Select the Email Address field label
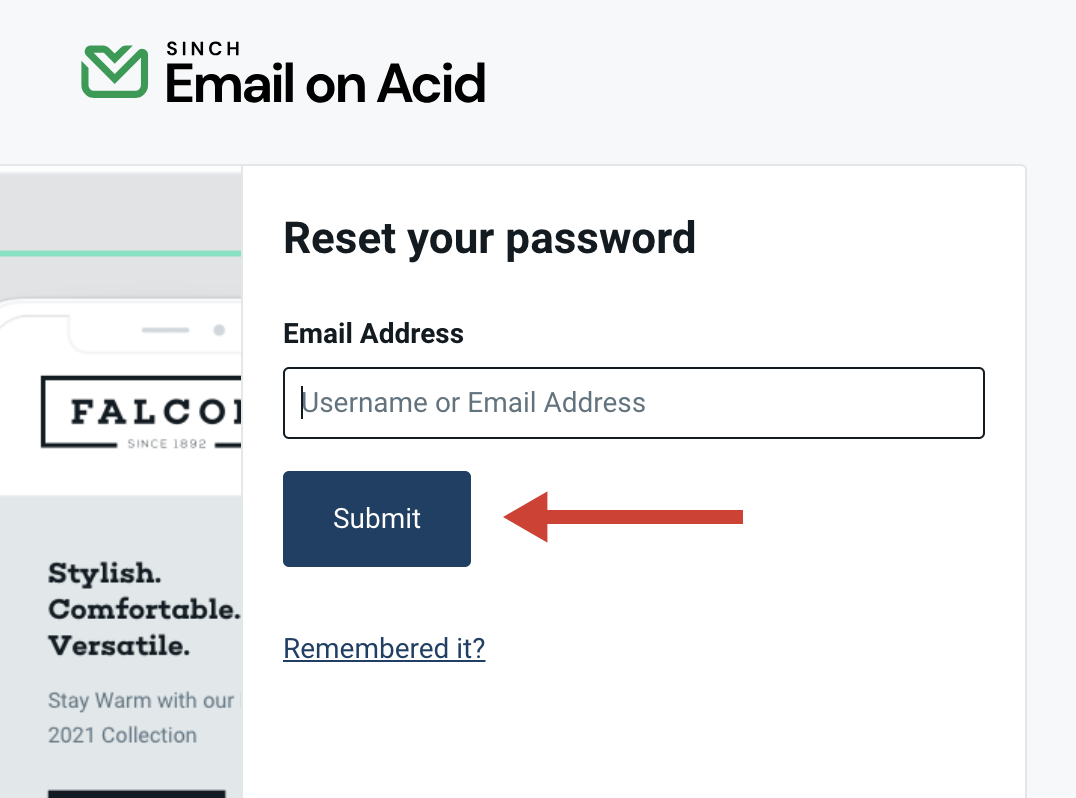Image resolution: width=1076 pixels, height=798 pixels. (x=373, y=333)
